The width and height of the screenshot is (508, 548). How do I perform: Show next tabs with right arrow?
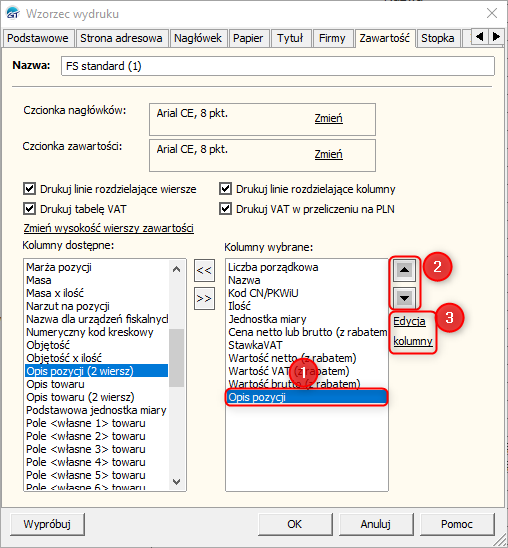pos(496,36)
